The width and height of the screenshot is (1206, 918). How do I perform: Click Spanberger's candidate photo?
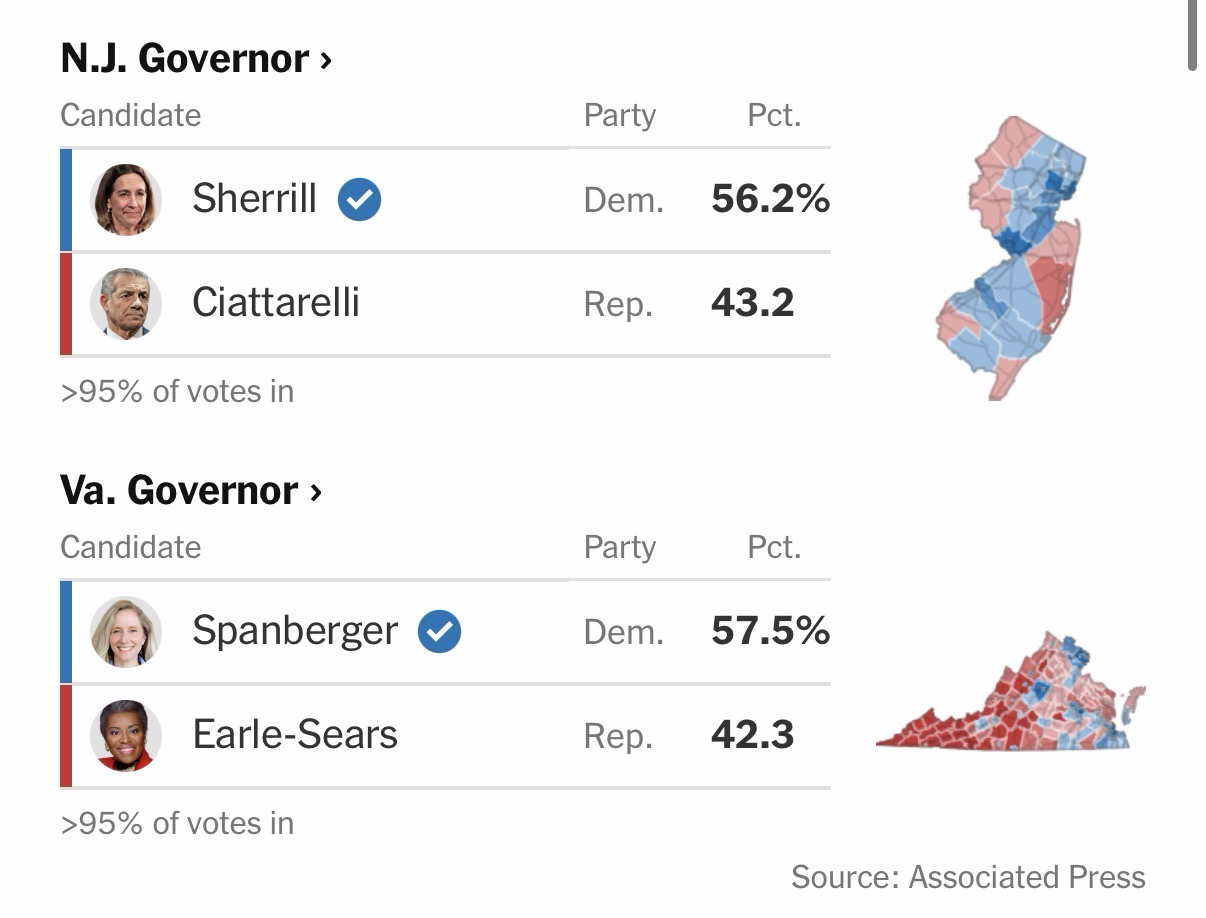[x=126, y=631]
